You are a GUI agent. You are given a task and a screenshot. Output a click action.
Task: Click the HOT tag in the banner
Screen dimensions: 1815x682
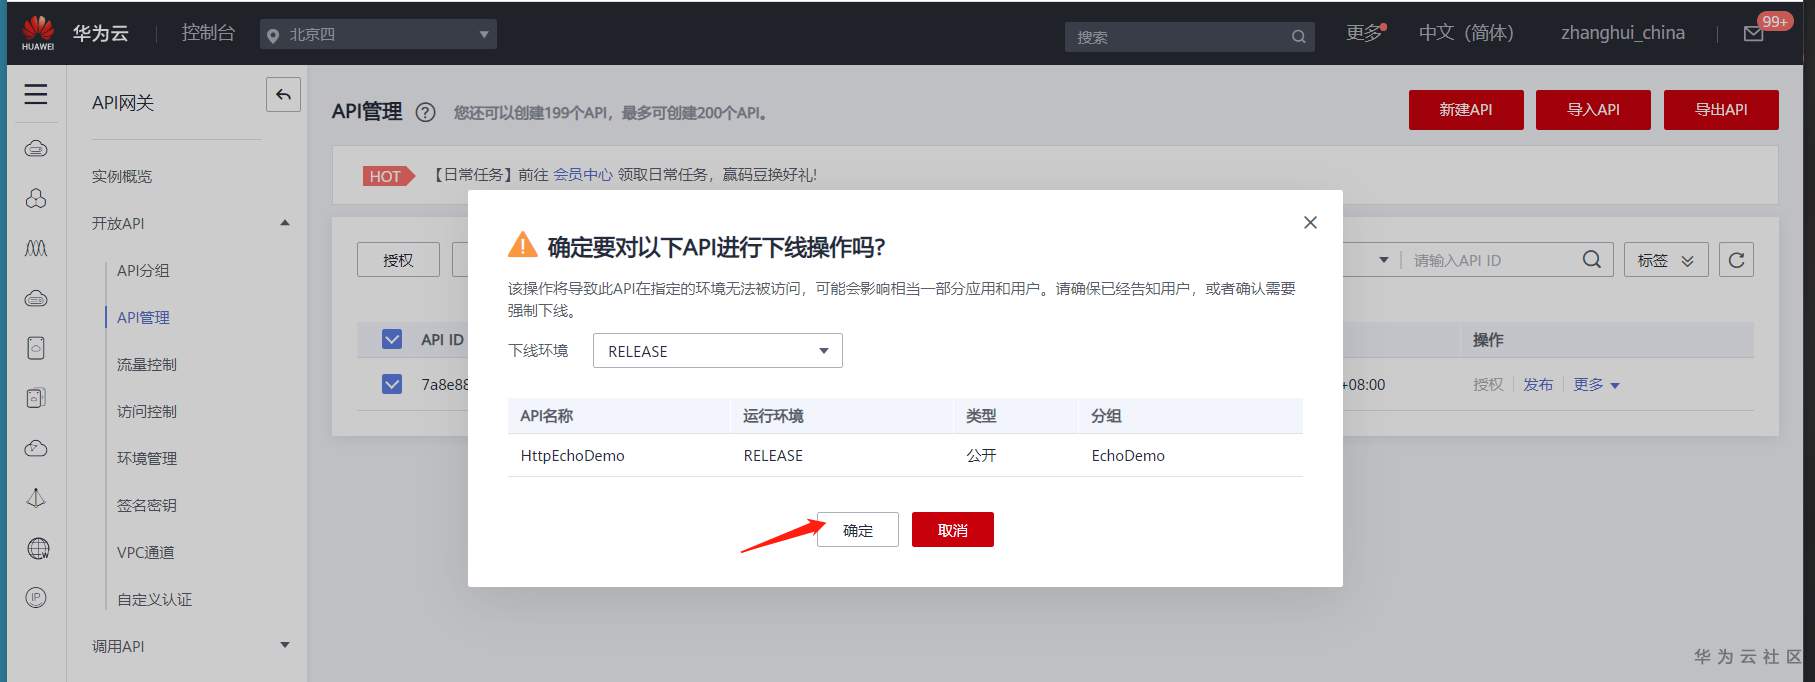[388, 176]
